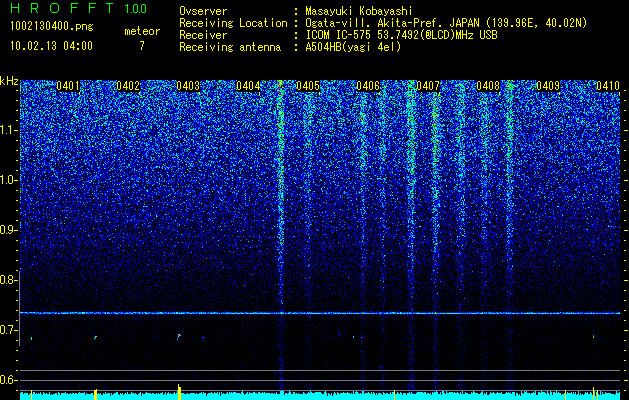Click the 0.6 kHz frequency label
Viewport: 629px width, 400px height.
8,380
